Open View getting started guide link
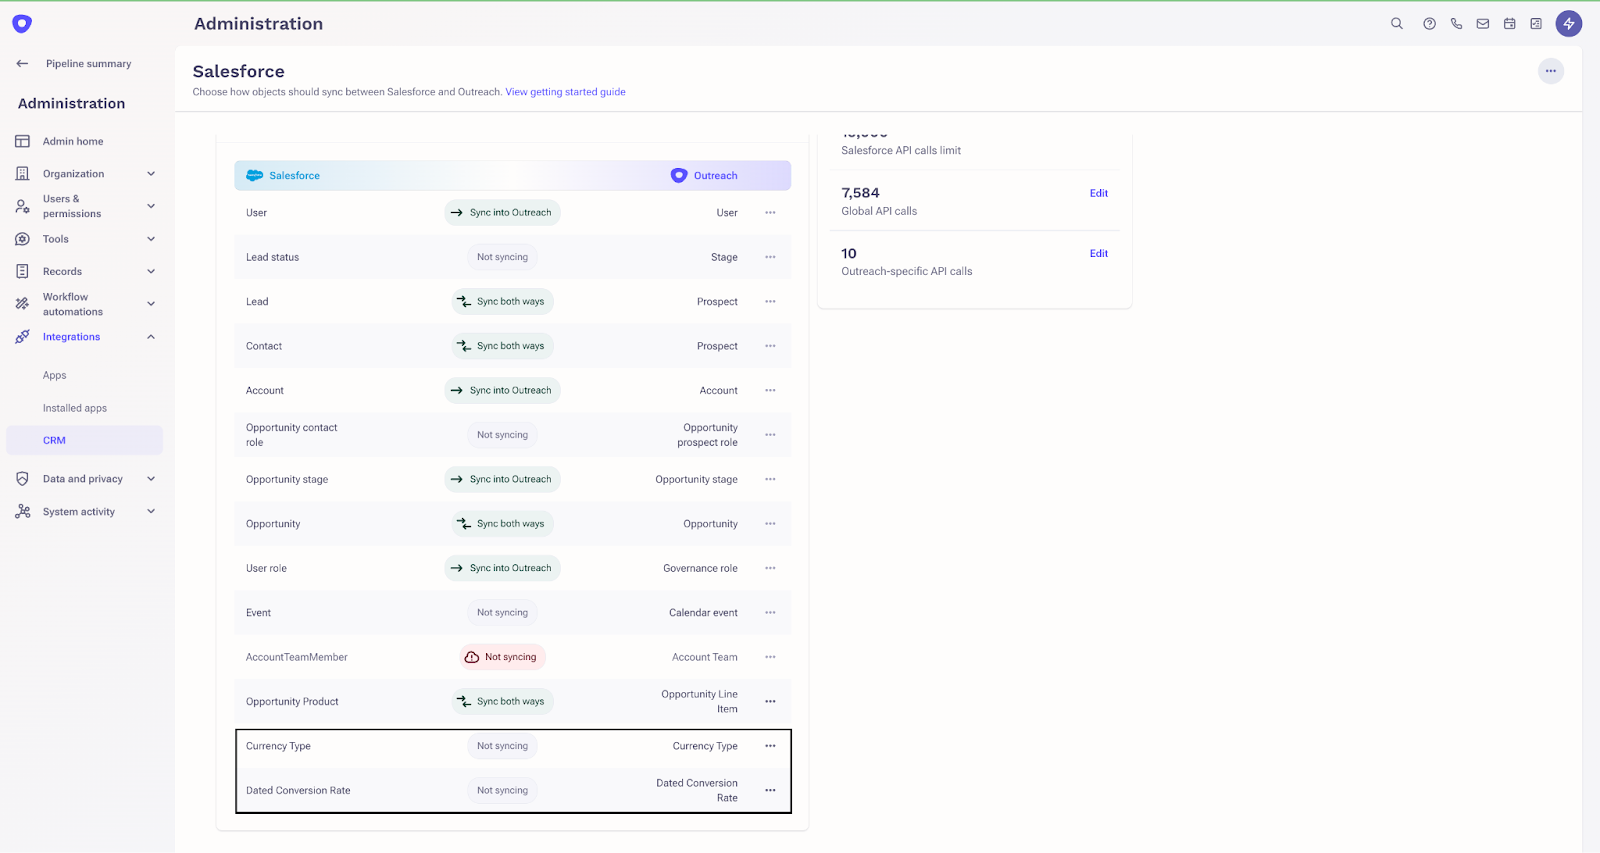The width and height of the screenshot is (1600, 853). (x=565, y=92)
